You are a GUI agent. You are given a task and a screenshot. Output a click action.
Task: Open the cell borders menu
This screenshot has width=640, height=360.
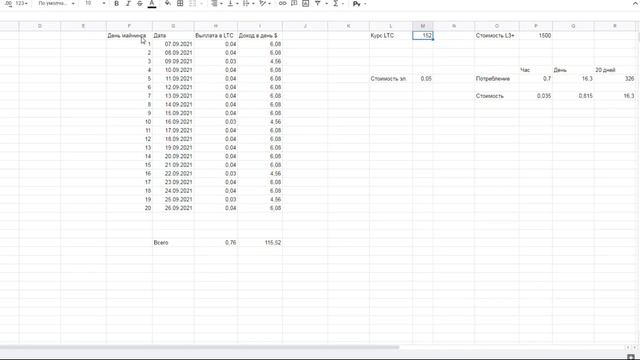(180, 4)
